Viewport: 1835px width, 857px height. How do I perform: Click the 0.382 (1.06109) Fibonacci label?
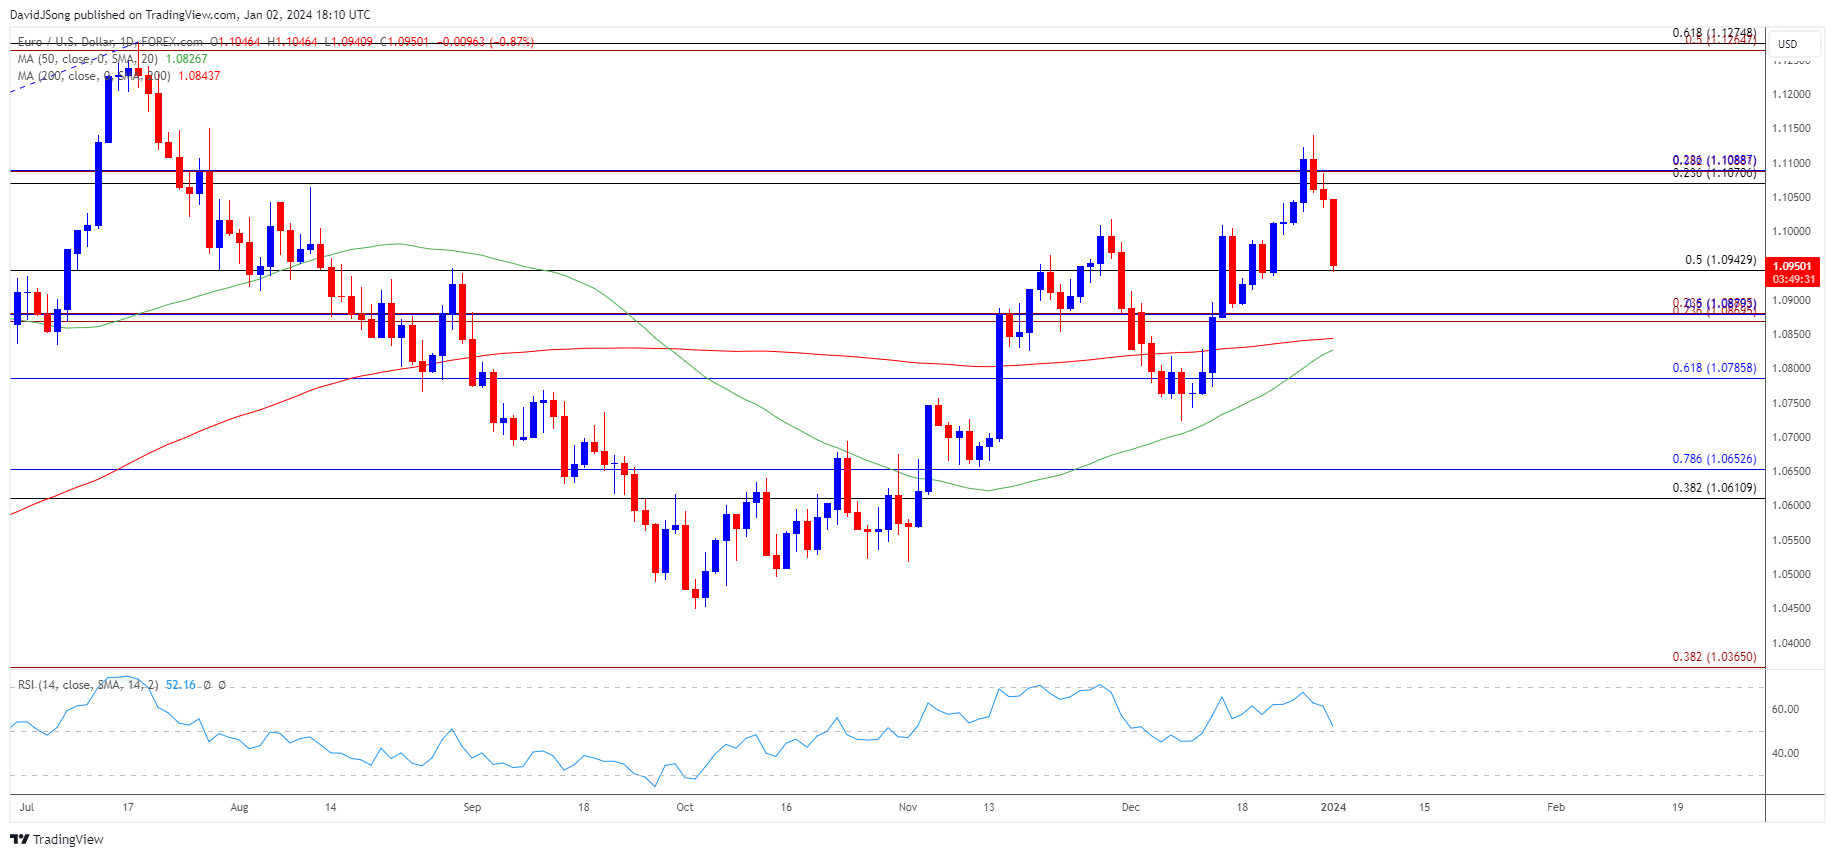[1714, 488]
